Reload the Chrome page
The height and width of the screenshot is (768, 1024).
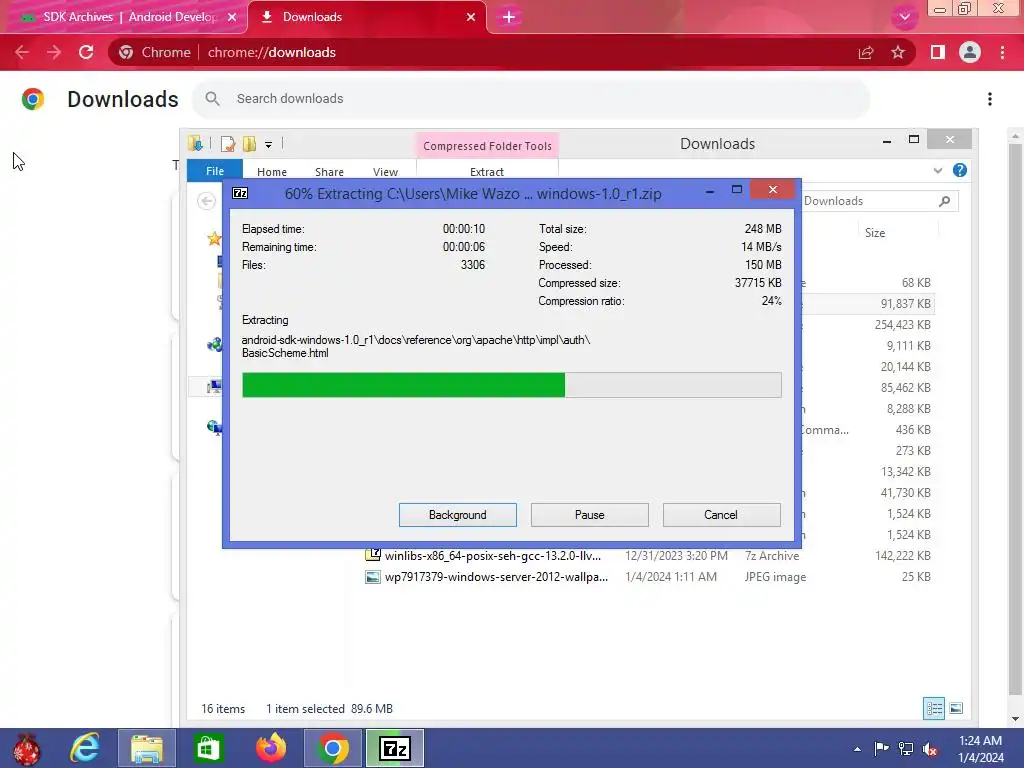86,52
